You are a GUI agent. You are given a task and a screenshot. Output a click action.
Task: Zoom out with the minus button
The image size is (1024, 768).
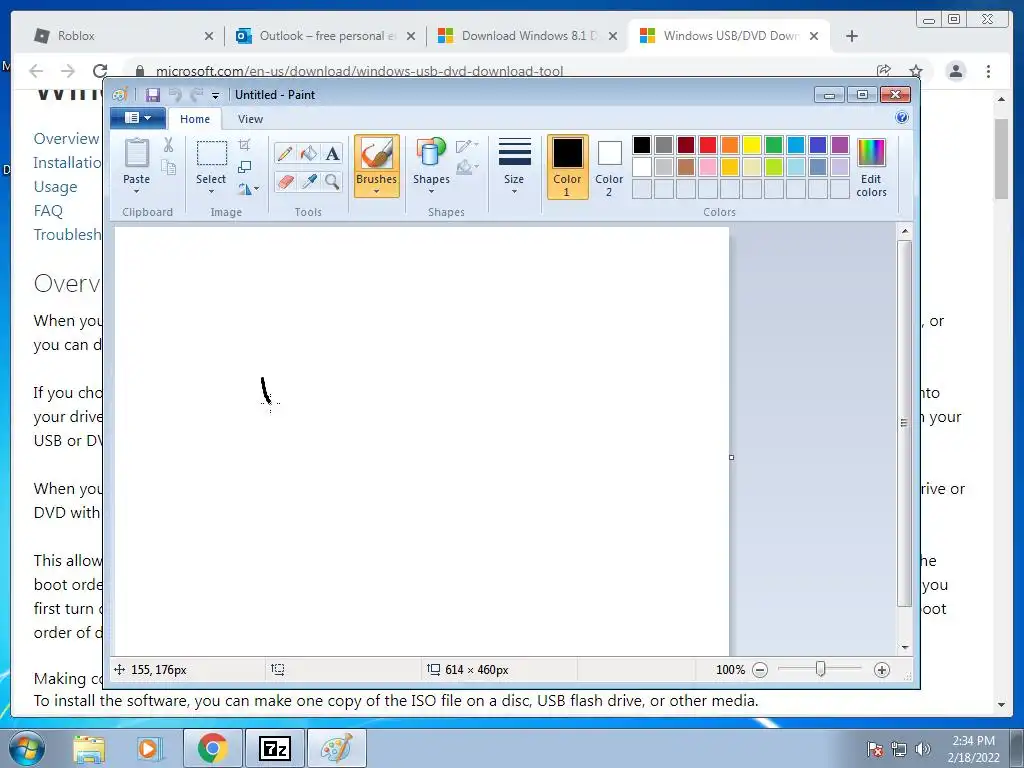[760, 669]
